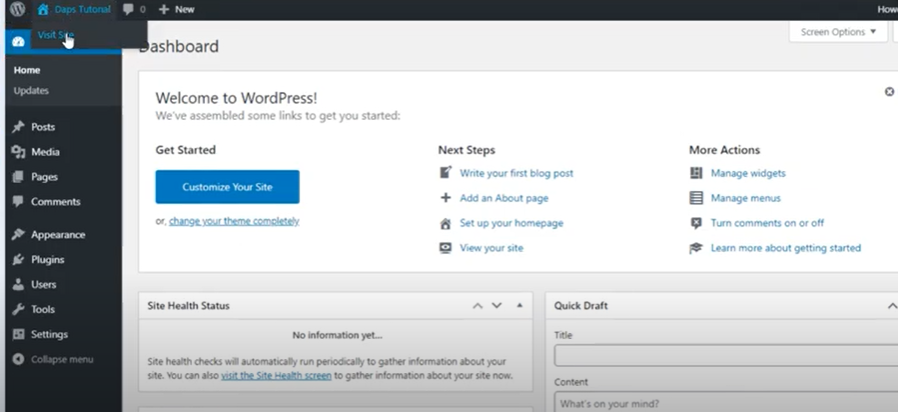Click the house icon beside Set up homepage
898x412 pixels.
pyautogui.click(x=446, y=223)
